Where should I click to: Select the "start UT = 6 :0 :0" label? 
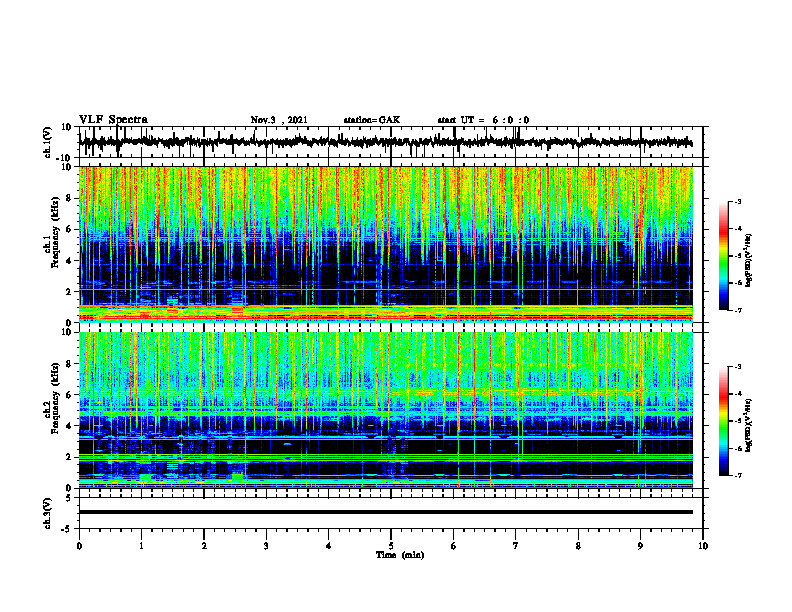[483, 120]
